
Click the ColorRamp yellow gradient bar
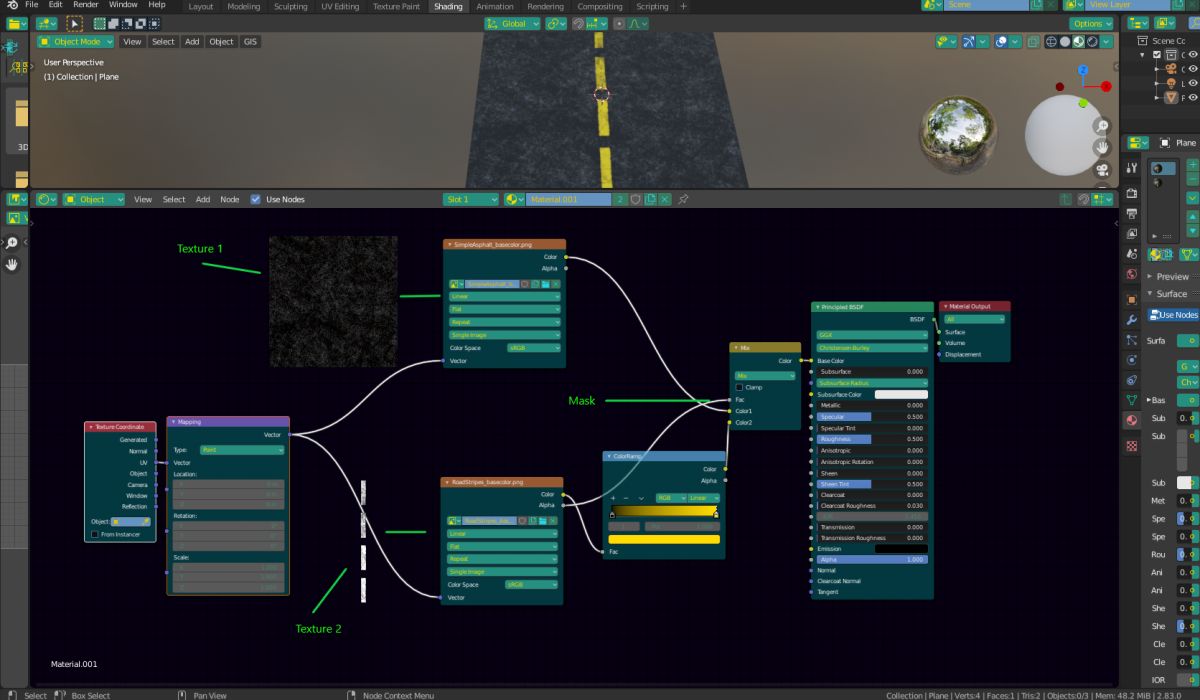tap(664, 510)
